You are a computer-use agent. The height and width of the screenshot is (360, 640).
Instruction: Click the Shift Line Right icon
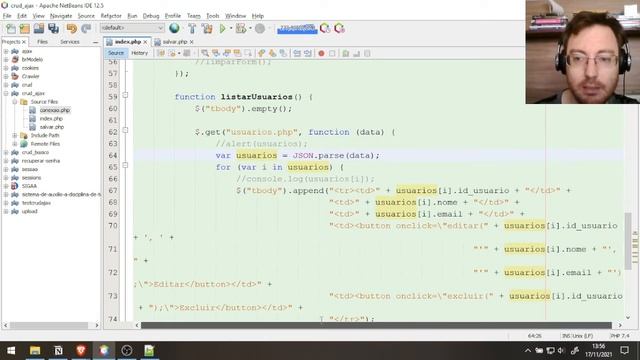[x=307, y=53]
